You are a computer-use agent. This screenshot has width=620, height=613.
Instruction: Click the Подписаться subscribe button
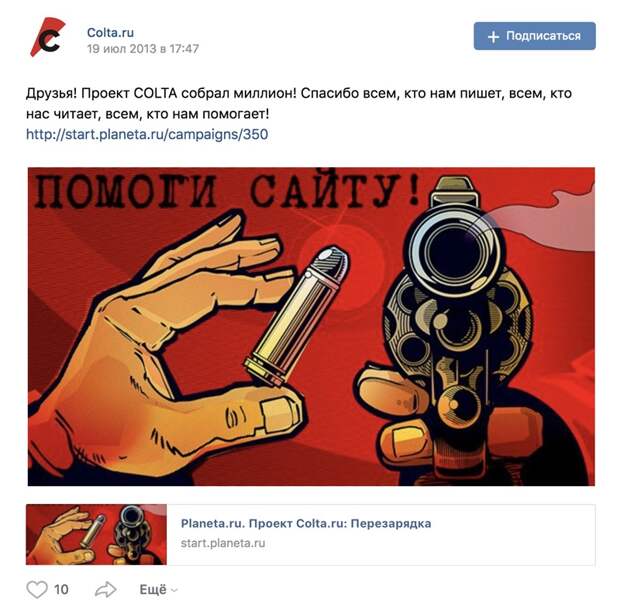click(535, 36)
